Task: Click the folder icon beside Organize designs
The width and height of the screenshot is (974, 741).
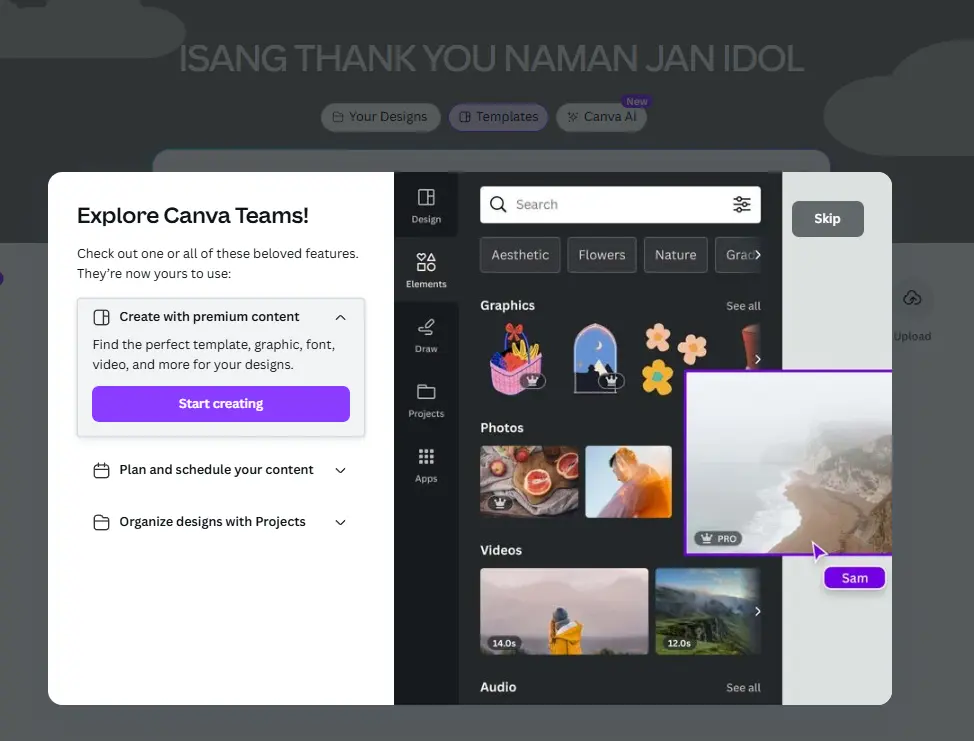Action: click(101, 522)
